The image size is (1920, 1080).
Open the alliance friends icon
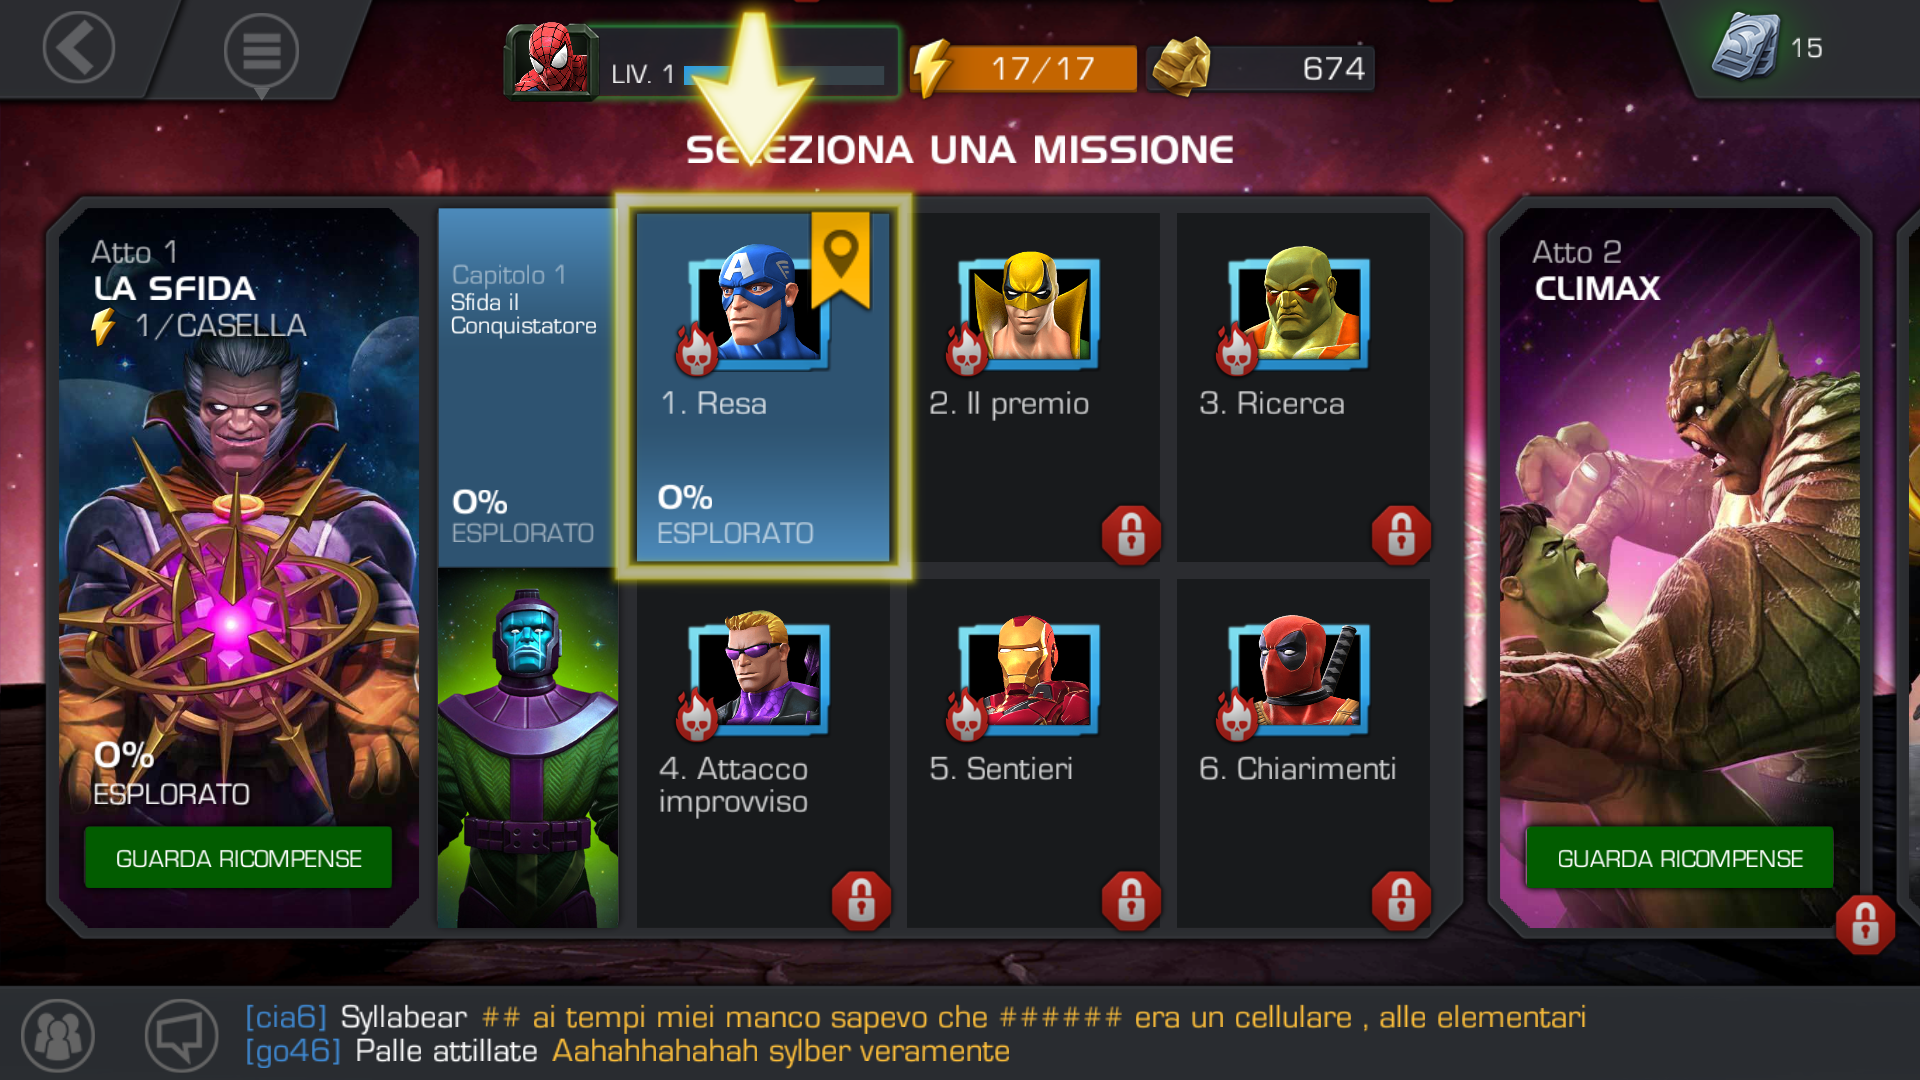58,1035
